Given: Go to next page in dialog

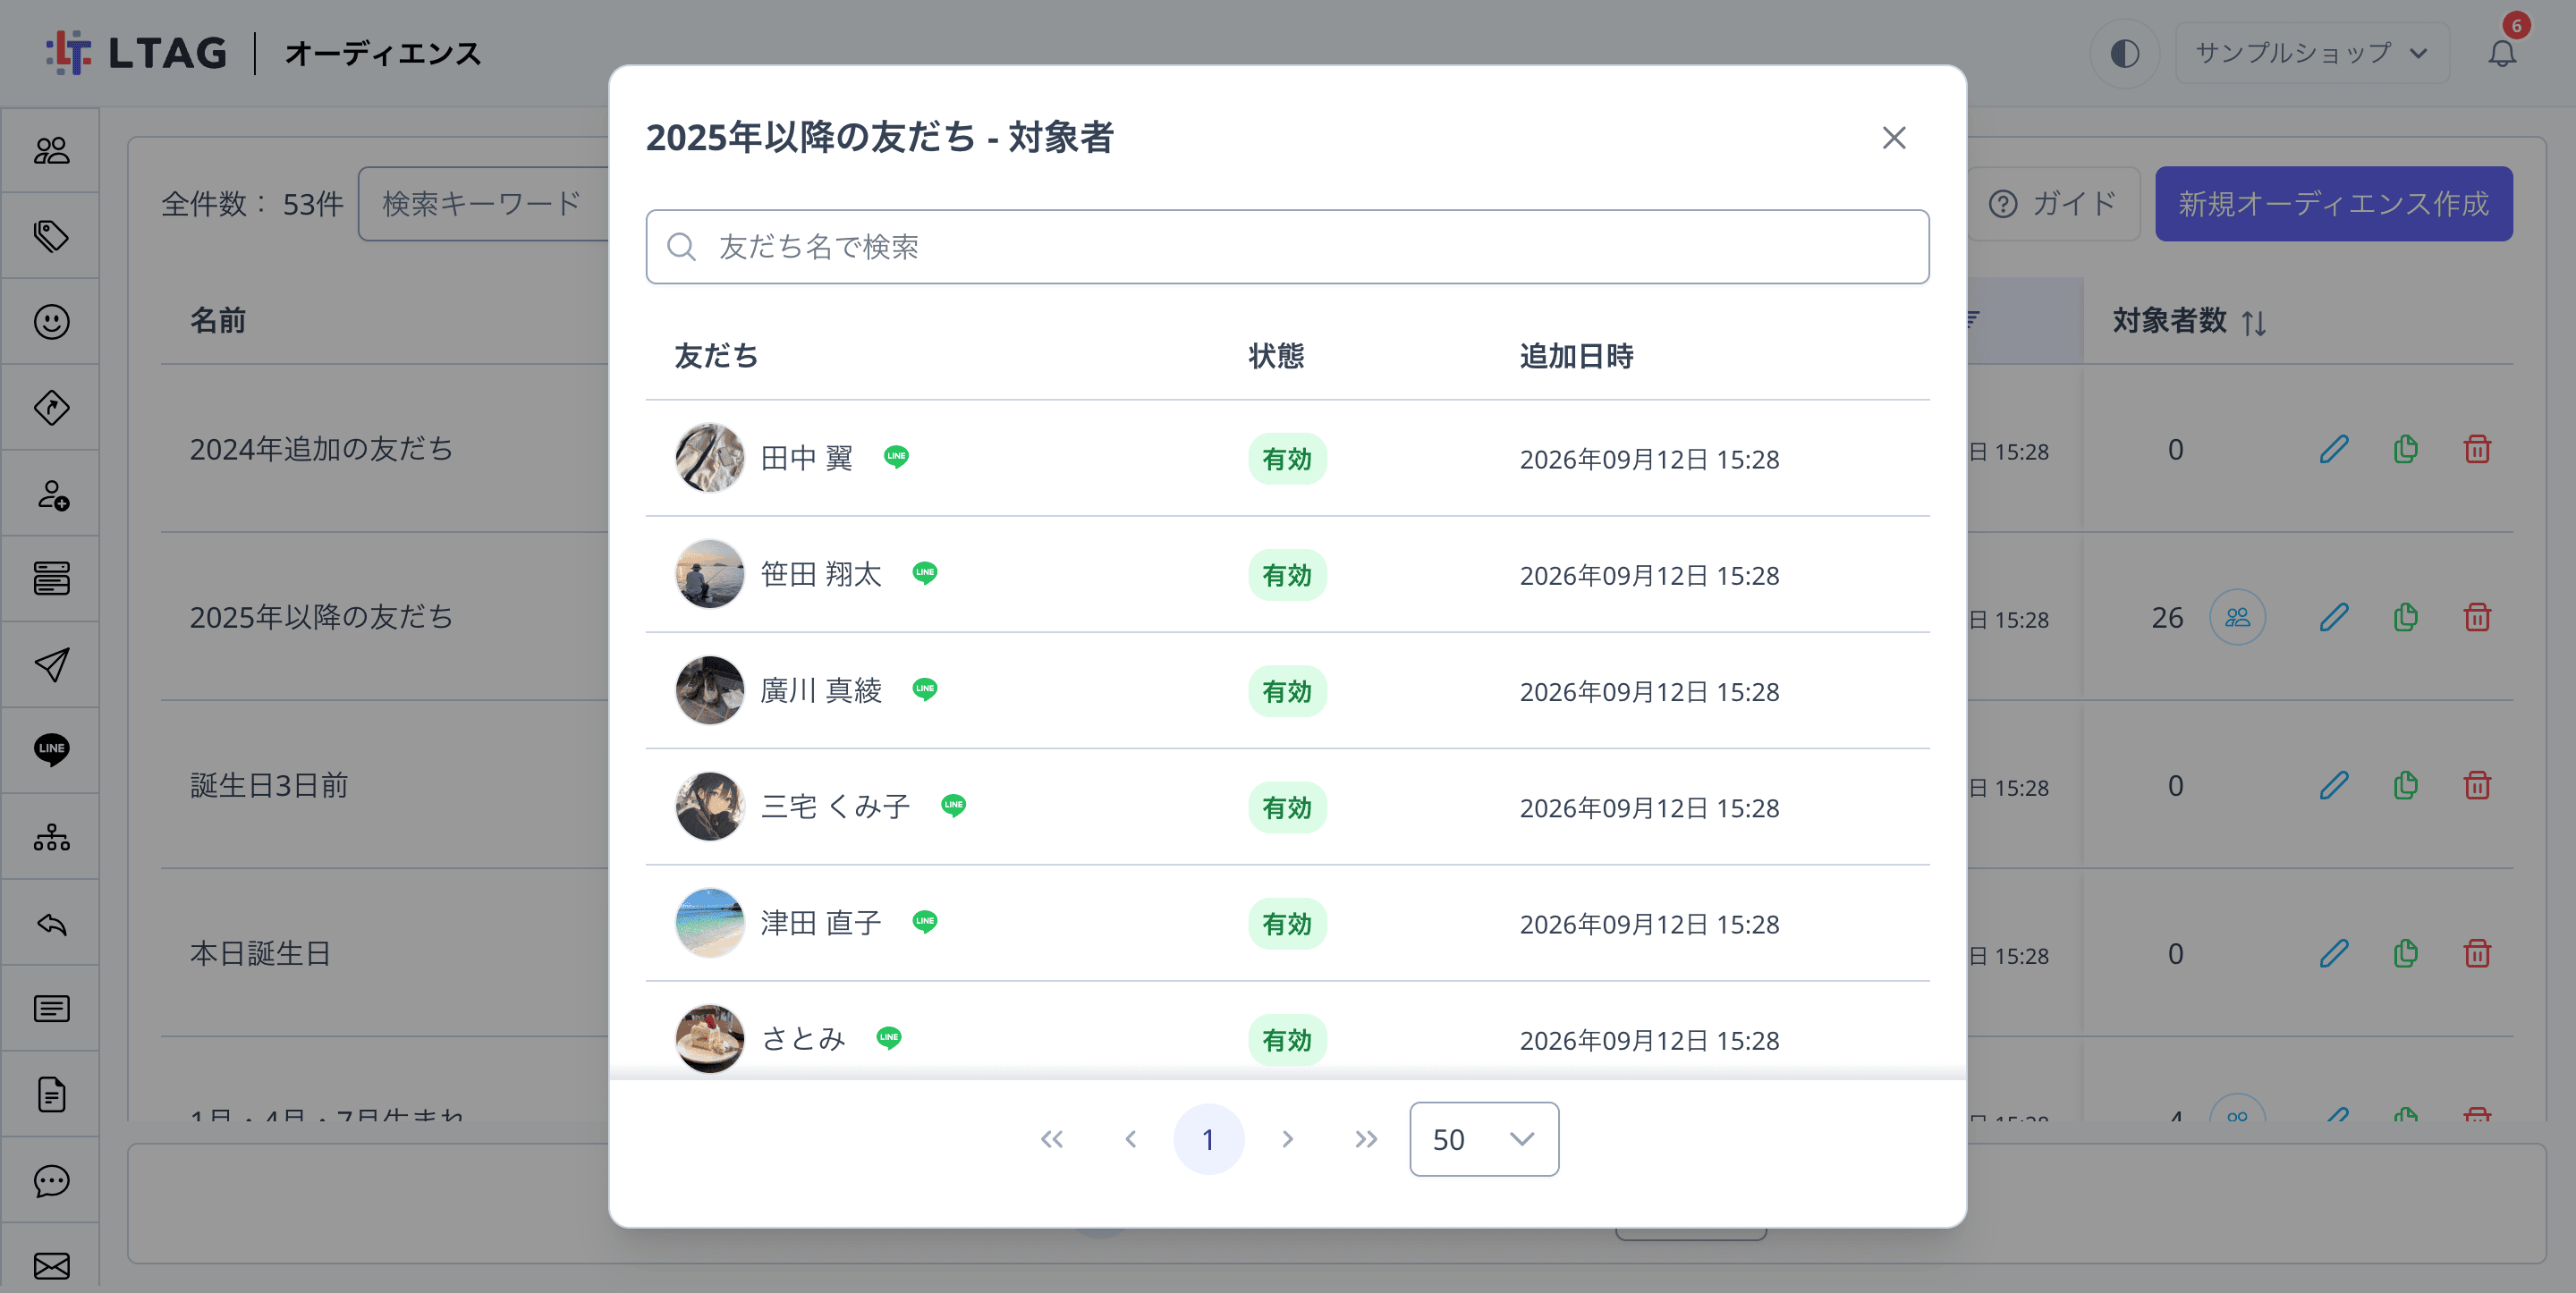Looking at the screenshot, I should (1287, 1139).
